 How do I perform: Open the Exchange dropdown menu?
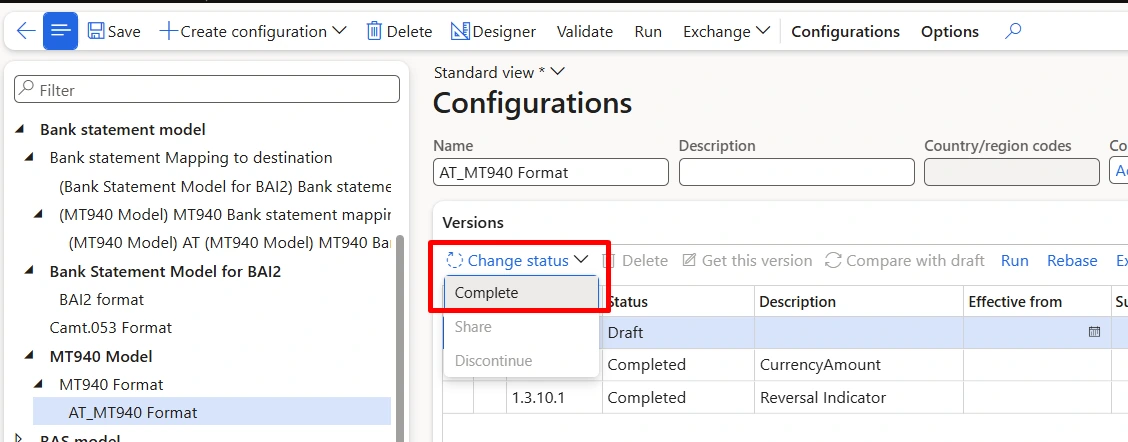point(727,32)
